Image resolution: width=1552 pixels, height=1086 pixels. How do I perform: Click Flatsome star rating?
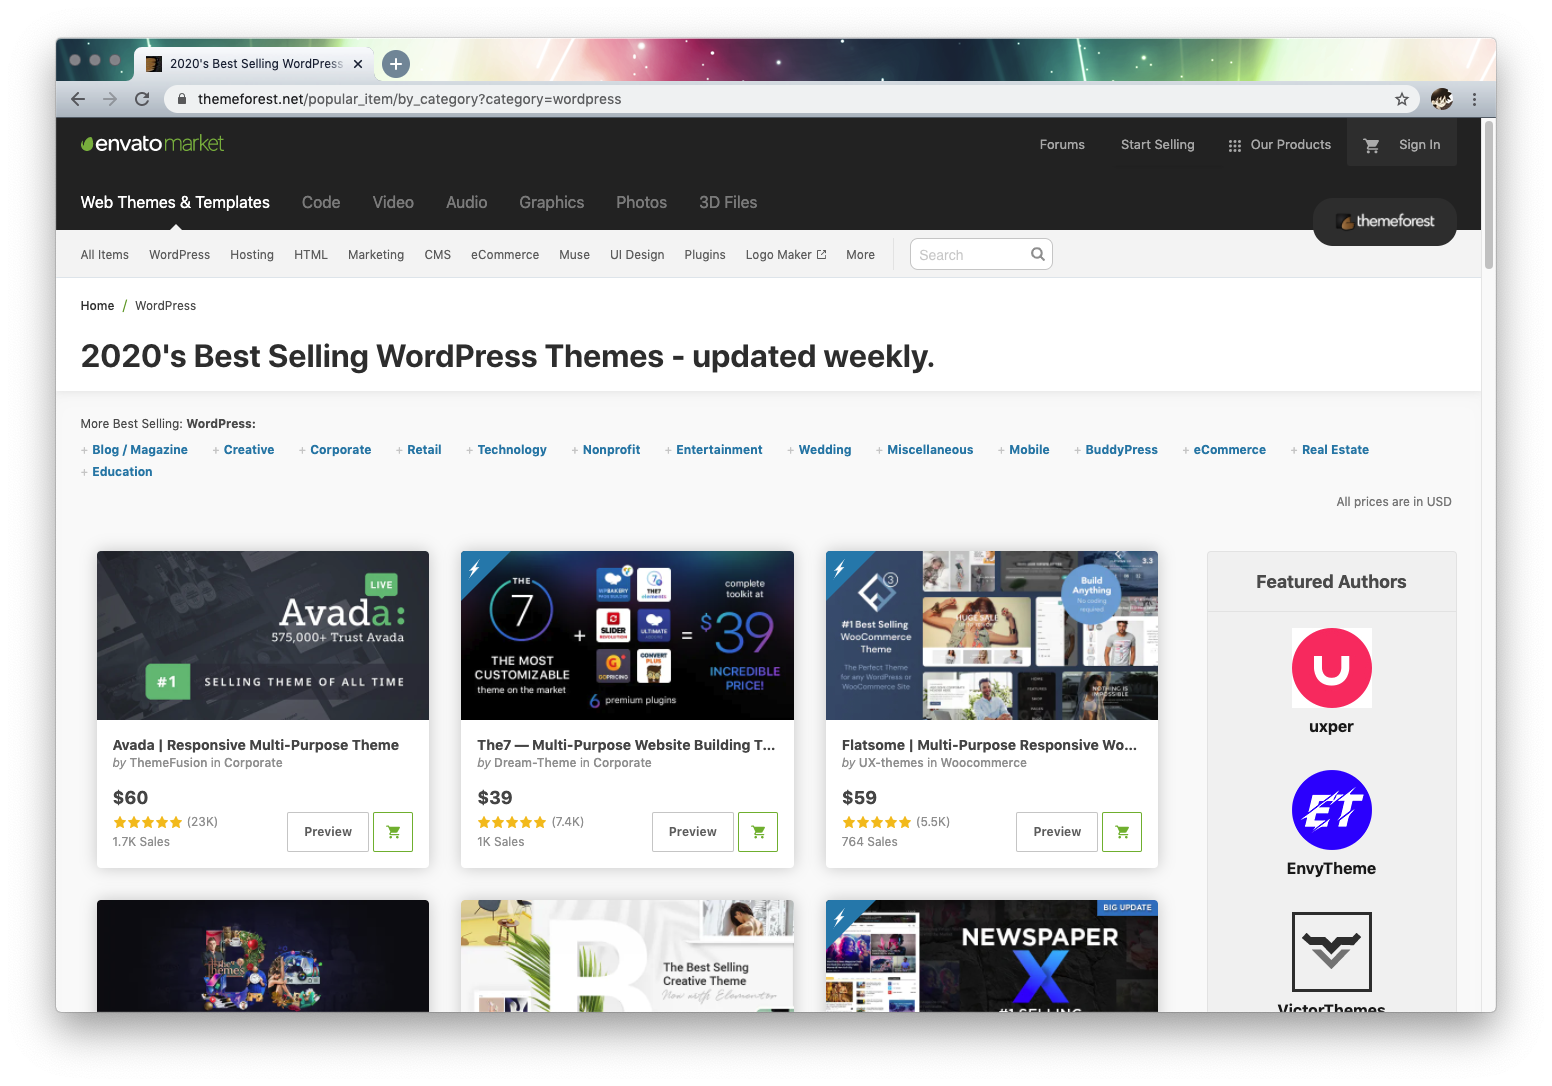[877, 822]
